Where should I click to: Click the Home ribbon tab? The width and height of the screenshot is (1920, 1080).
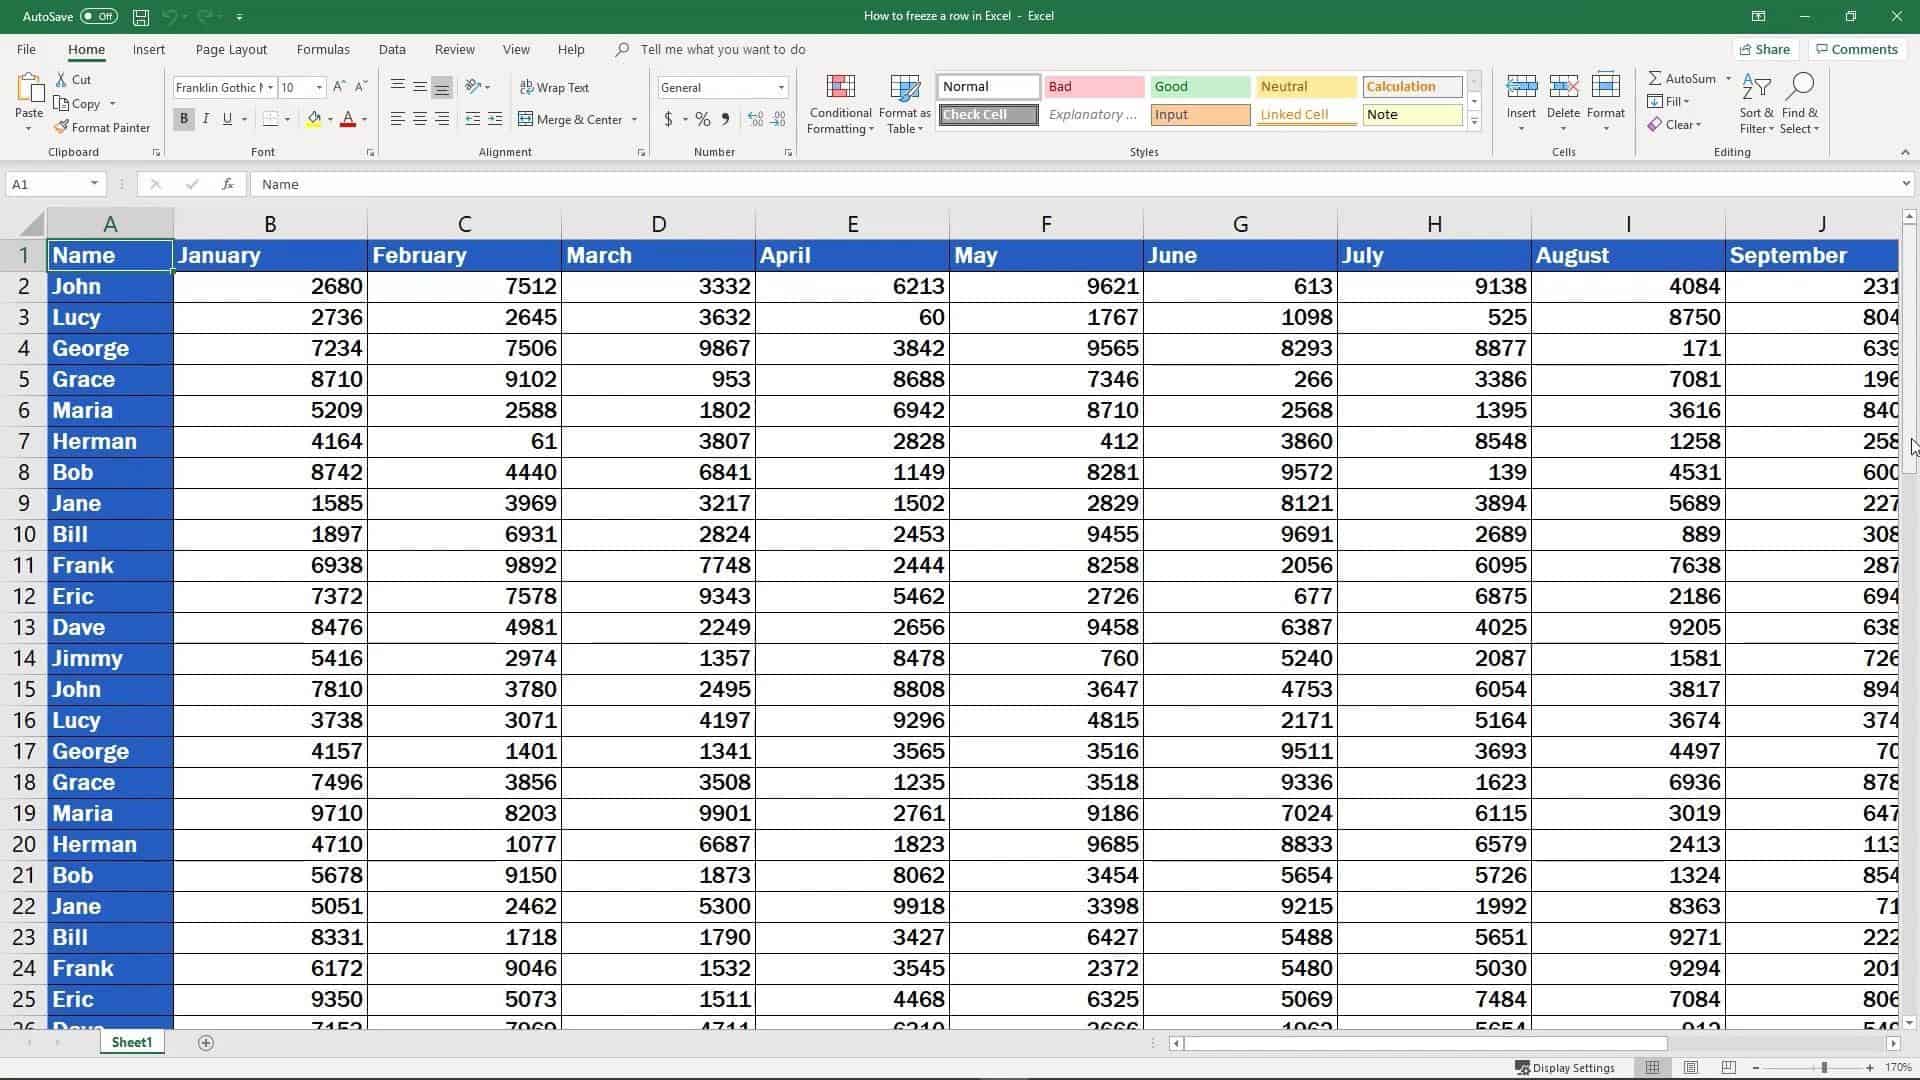tap(86, 49)
